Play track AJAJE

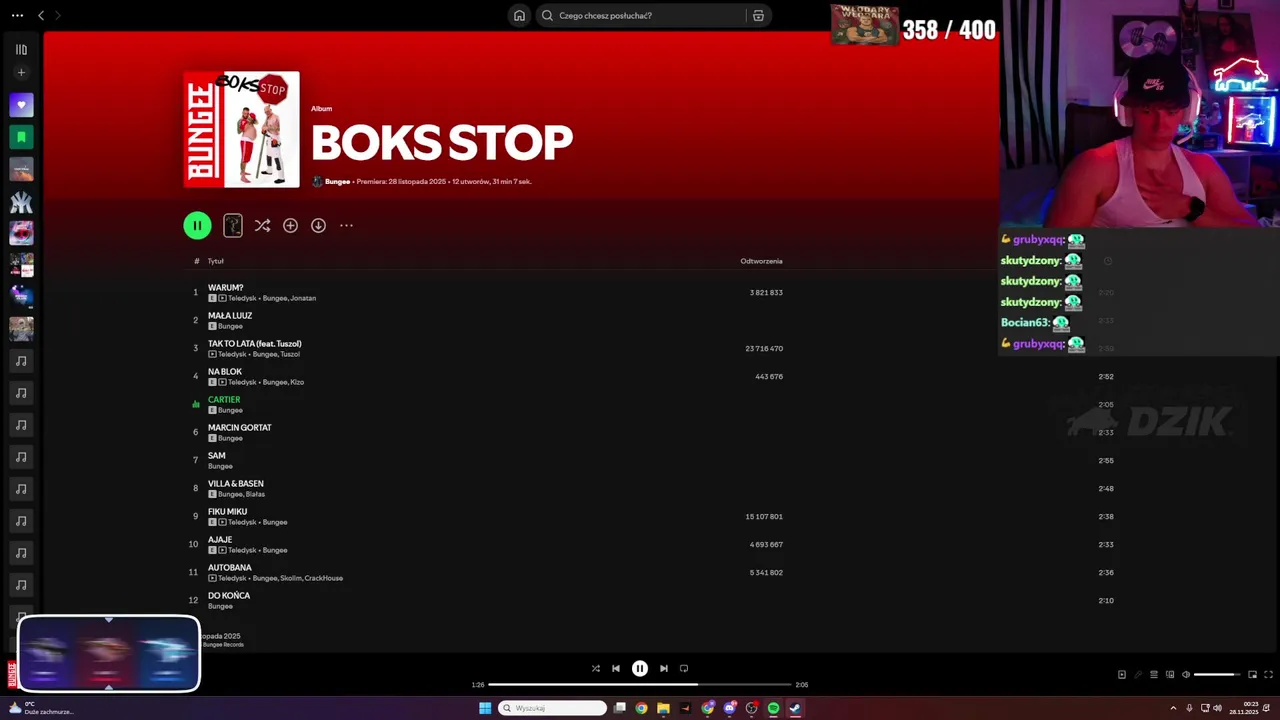(220, 540)
